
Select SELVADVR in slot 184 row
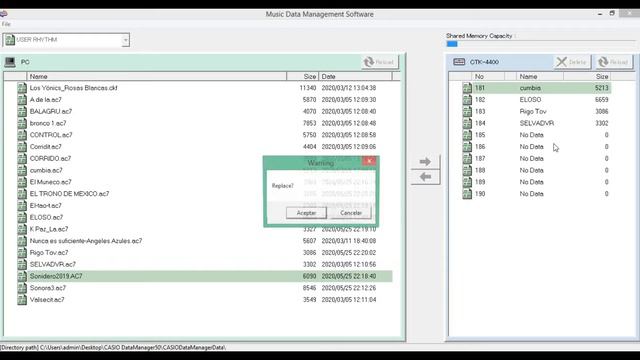point(537,123)
